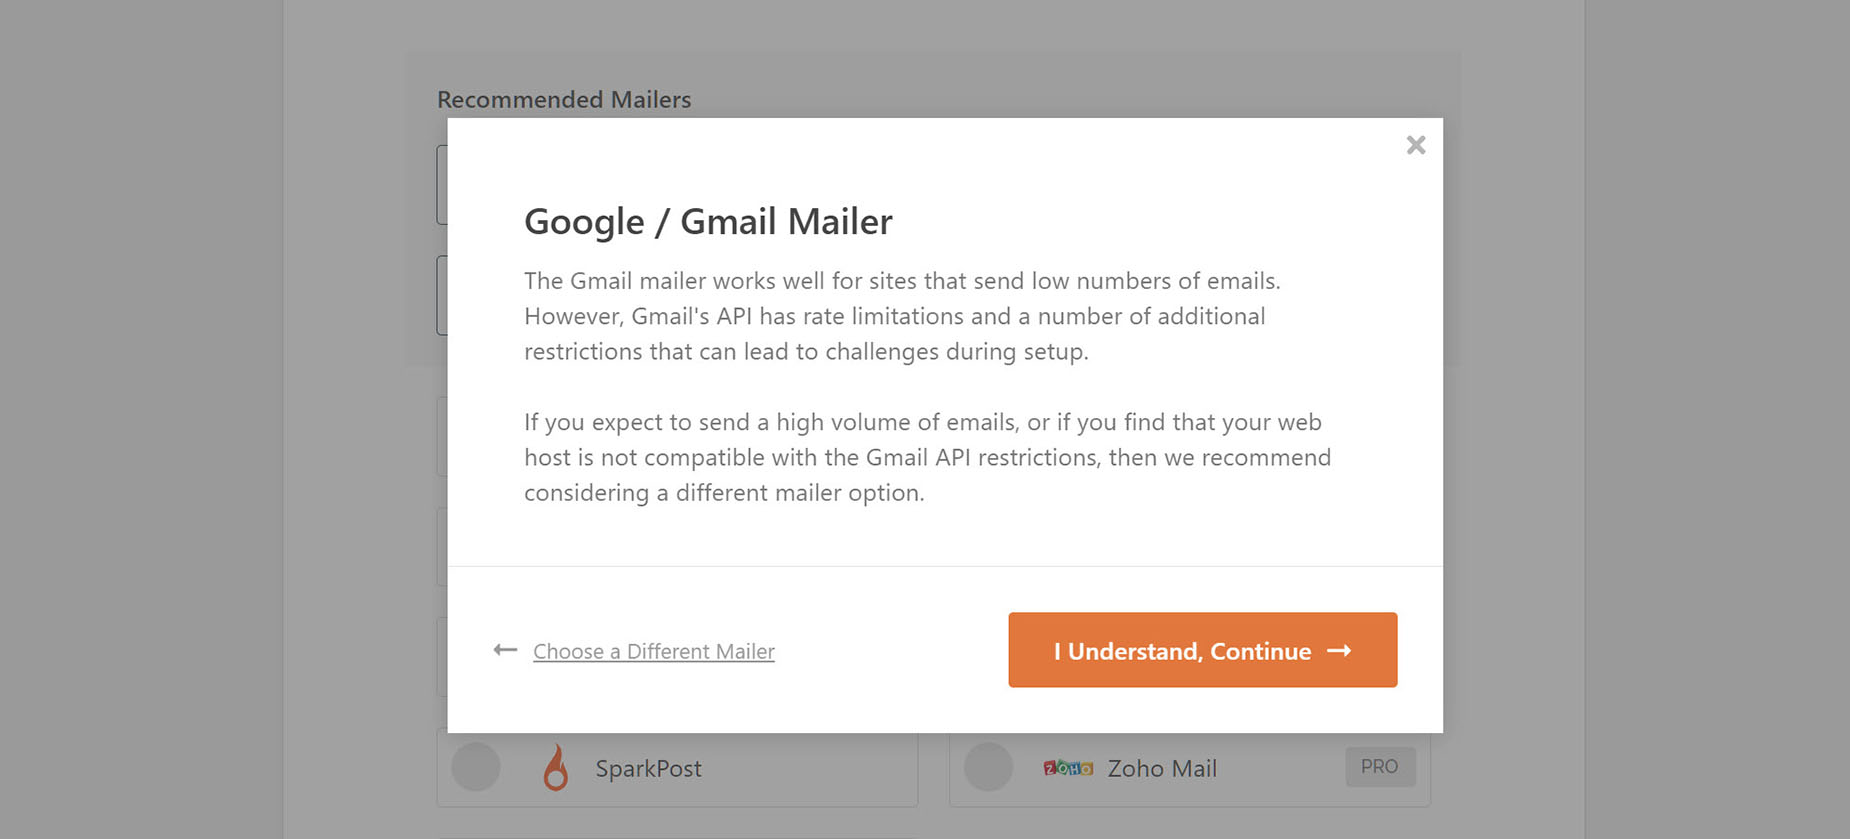
Task: Click the visible edge of the first recommended mailer card
Action: (442, 185)
